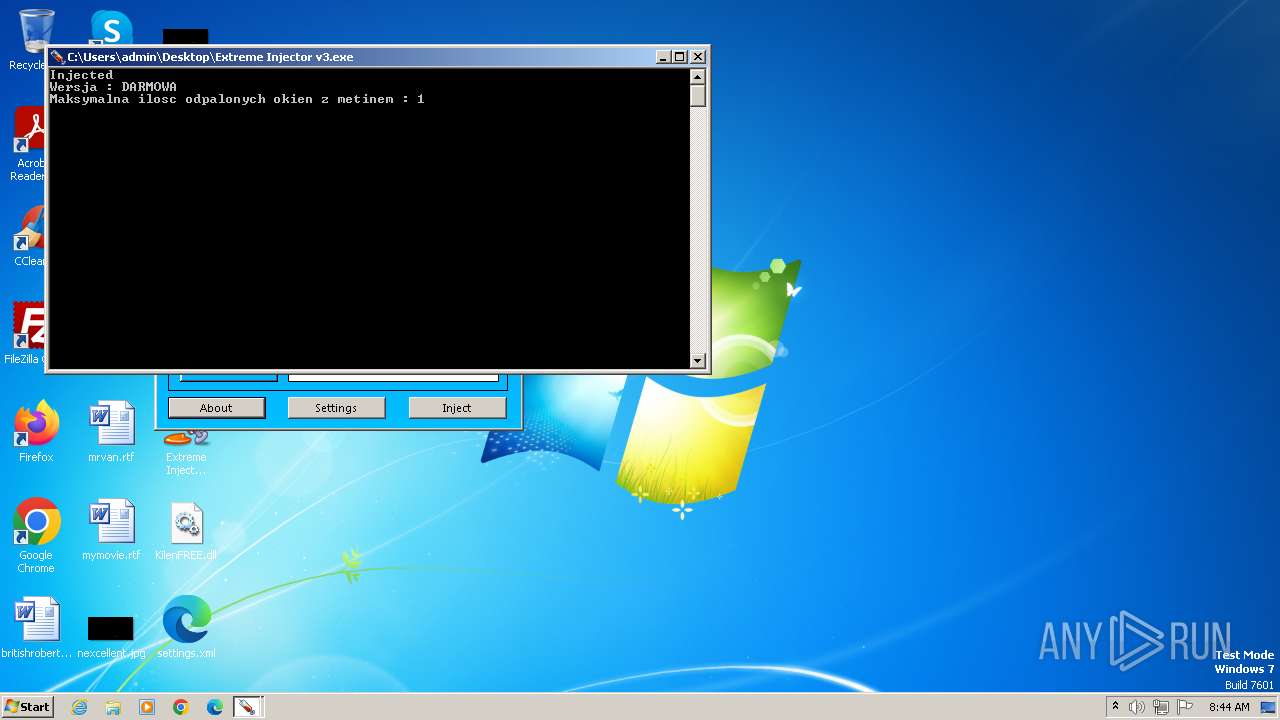1280x720 pixels.
Task: Click the console scrollbar up arrow
Action: 698,76
